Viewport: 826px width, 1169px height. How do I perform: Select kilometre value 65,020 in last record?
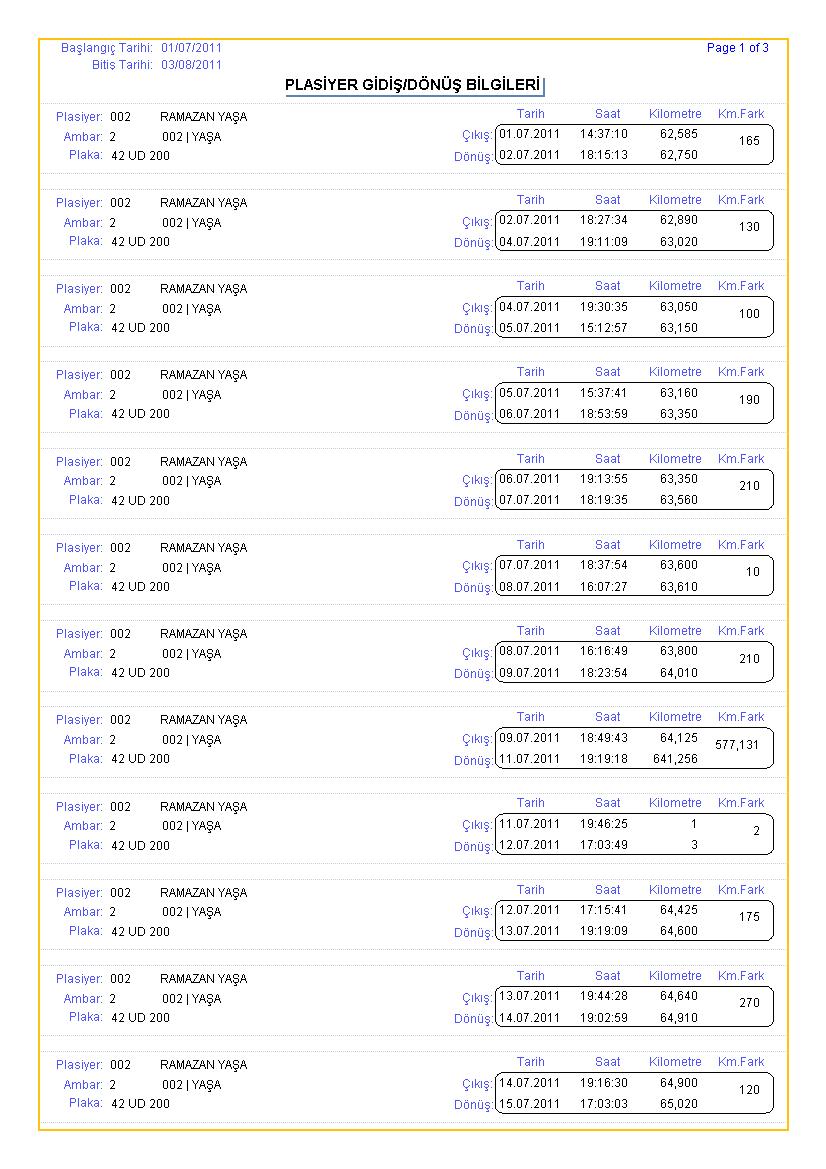coord(678,1104)
